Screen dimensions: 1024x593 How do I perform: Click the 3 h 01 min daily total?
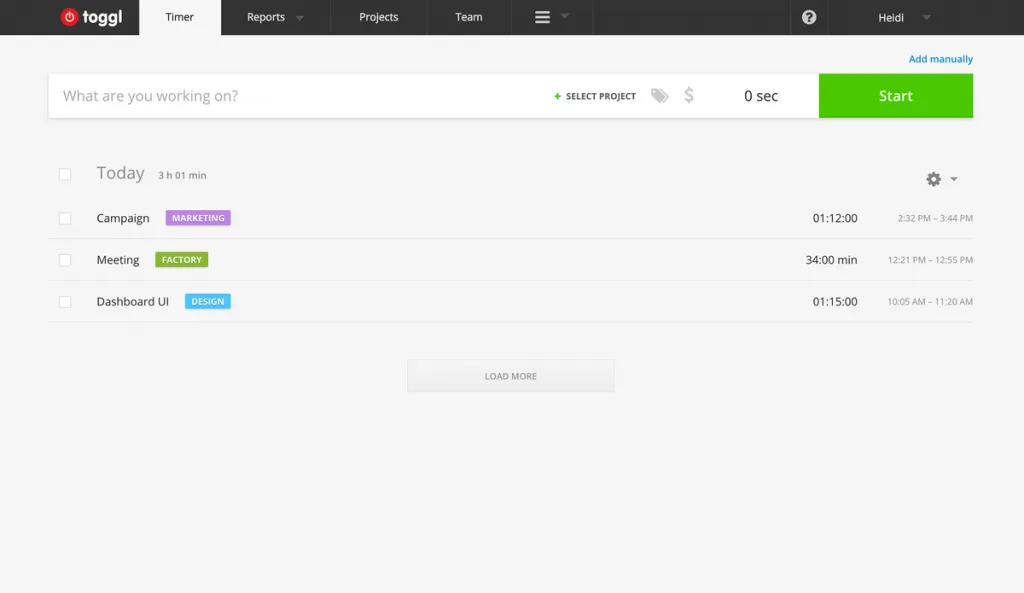182,175
